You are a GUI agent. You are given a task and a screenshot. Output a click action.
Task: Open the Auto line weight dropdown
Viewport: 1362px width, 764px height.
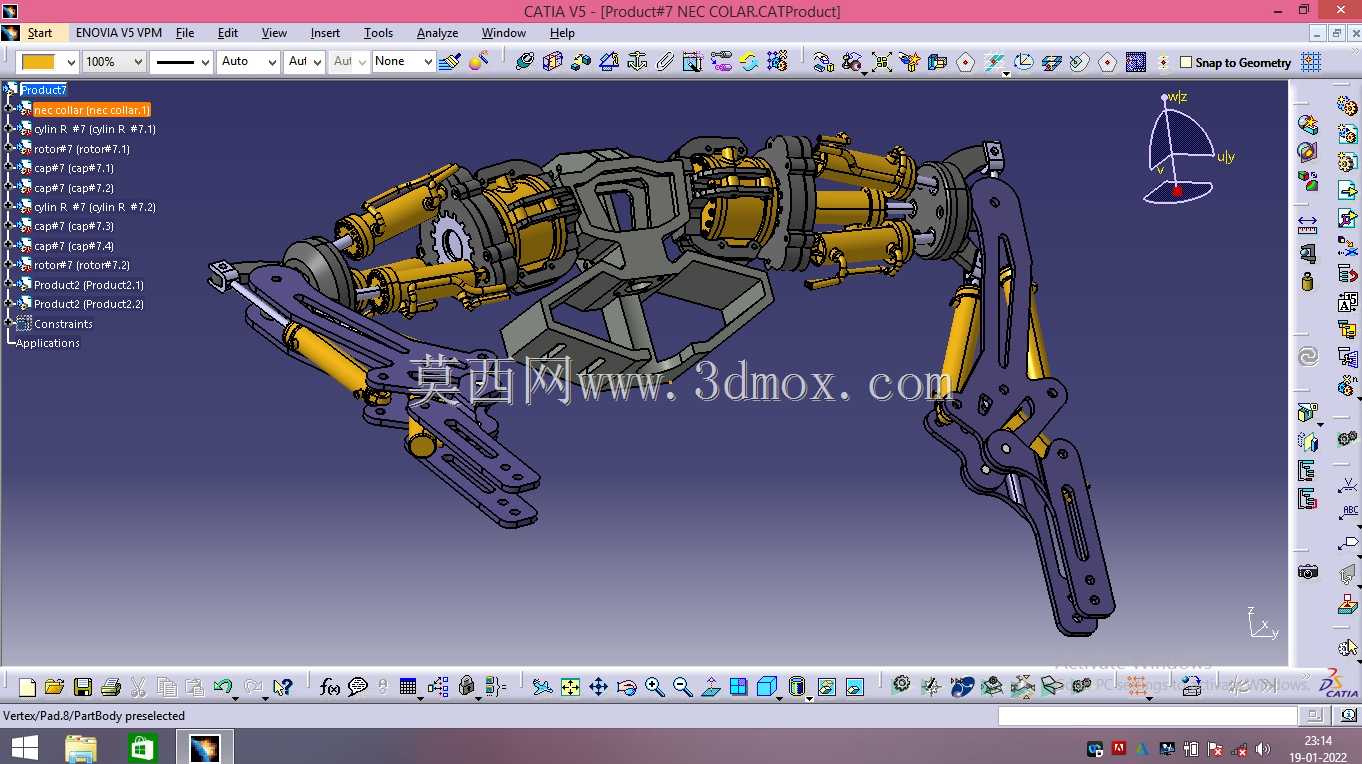pyautogui.click(x=271, y=62)
